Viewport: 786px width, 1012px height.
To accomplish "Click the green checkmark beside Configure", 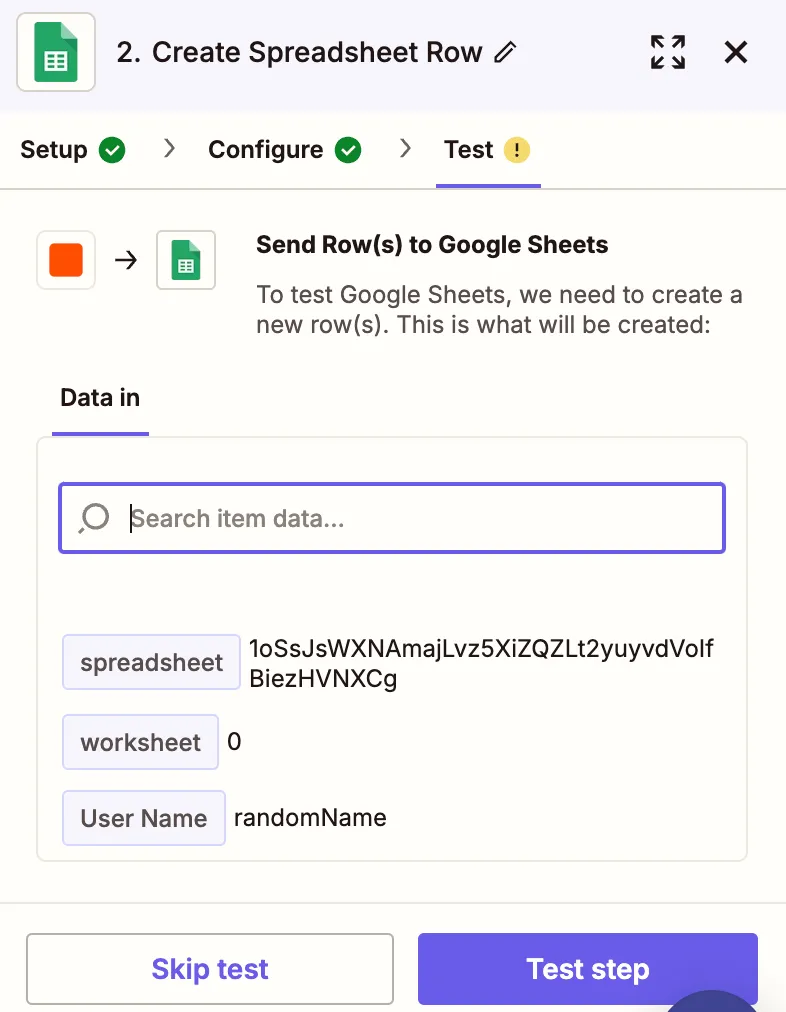I will coord(348,150).
